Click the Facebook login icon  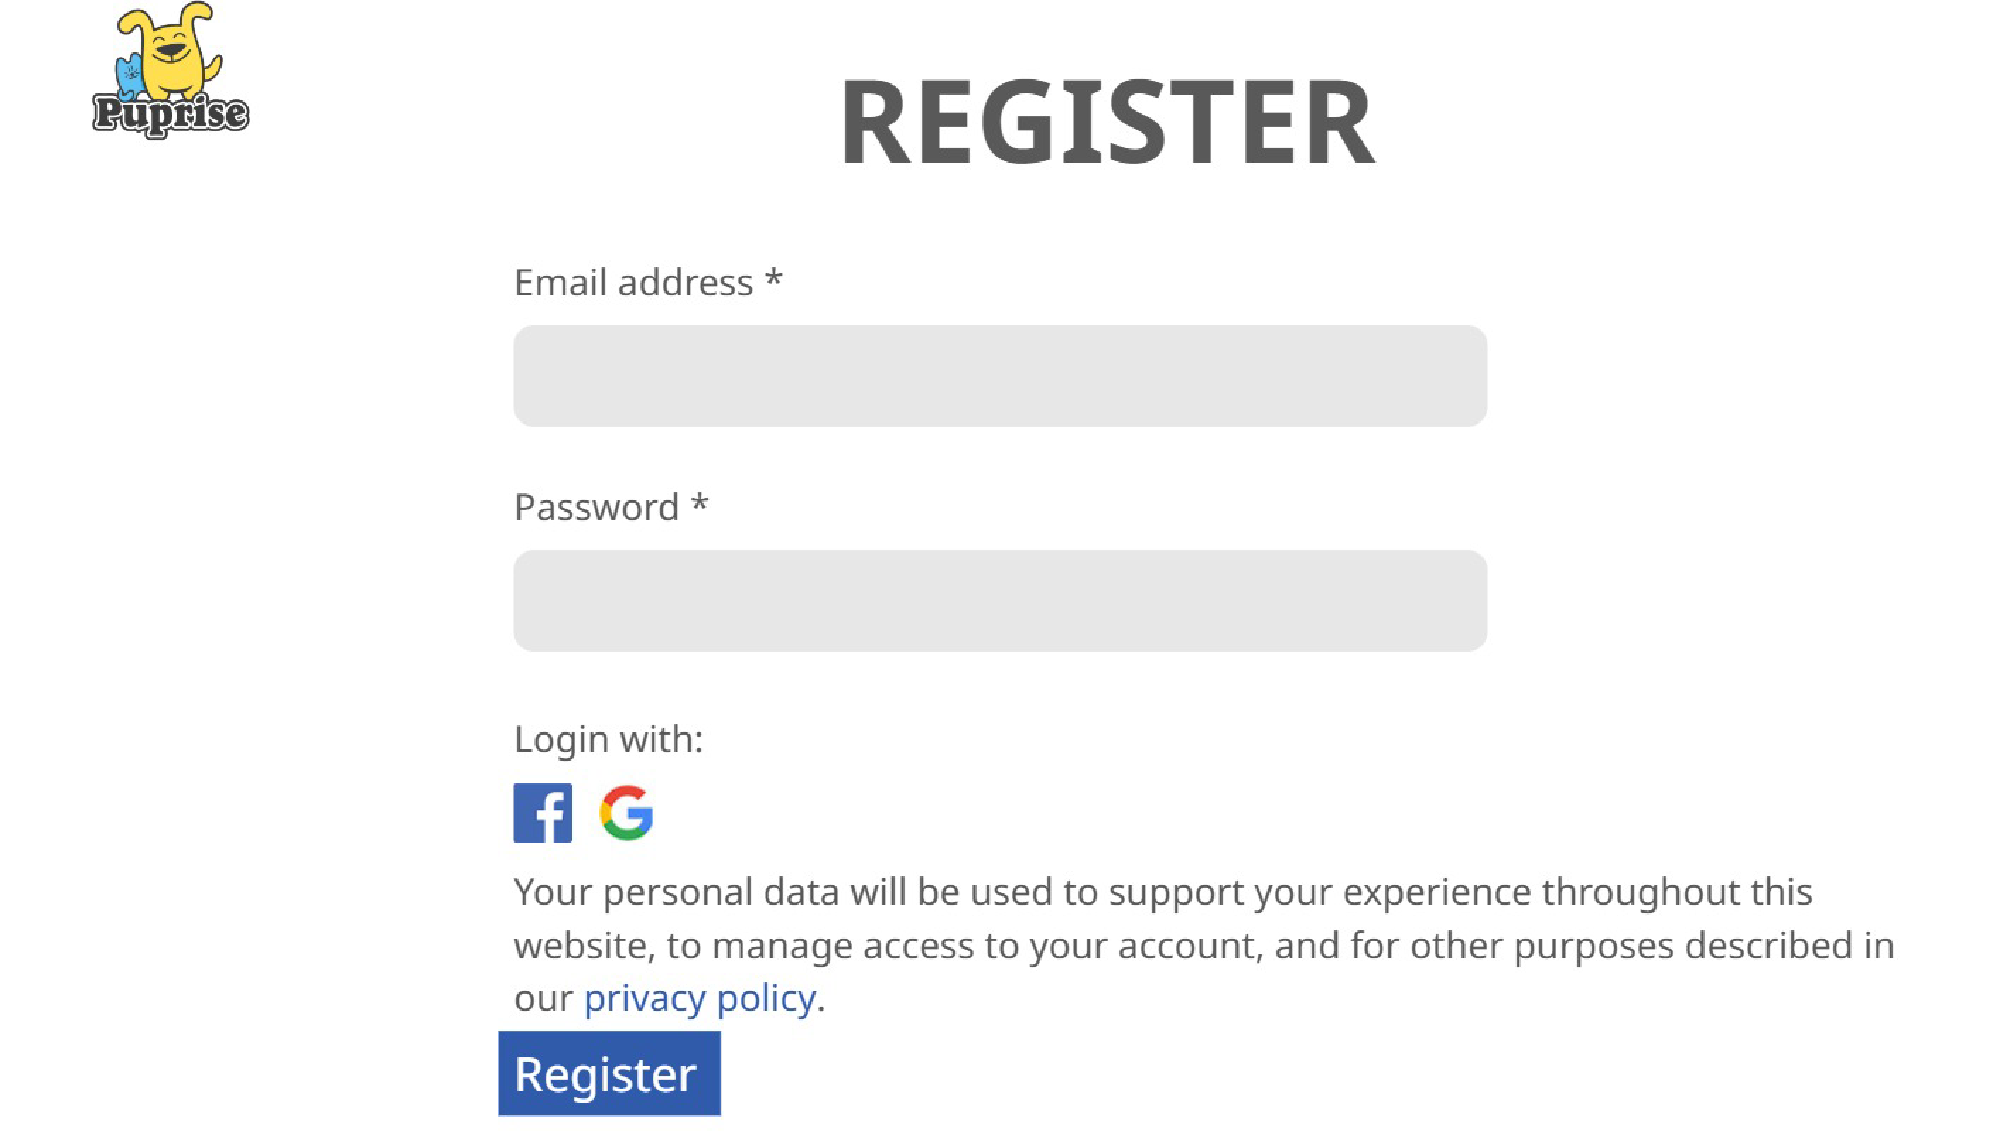(x=542, y=813)
